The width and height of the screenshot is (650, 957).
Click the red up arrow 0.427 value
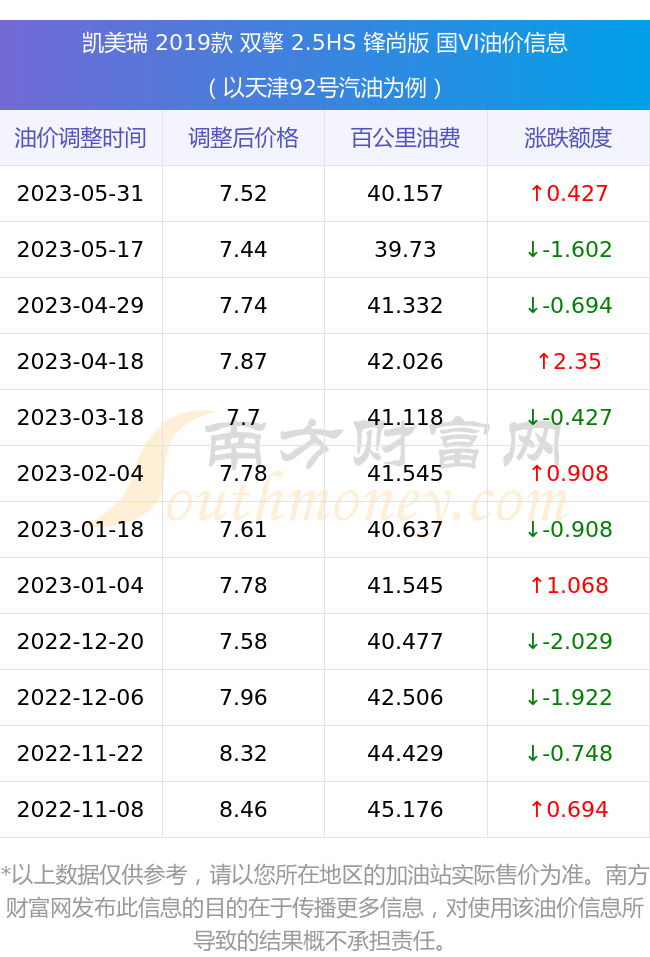click(x=568, y=193)
